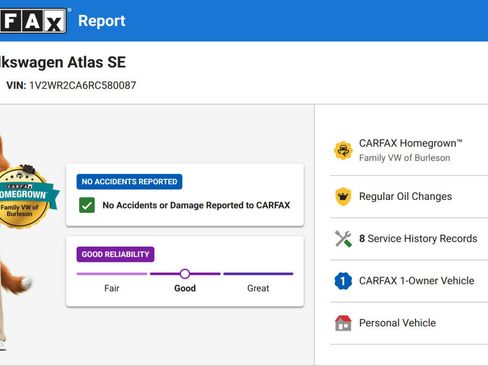488x366 pixels.
Task: Click the Regular Oil Changes shield icon
Action: [x=343, y=196]
